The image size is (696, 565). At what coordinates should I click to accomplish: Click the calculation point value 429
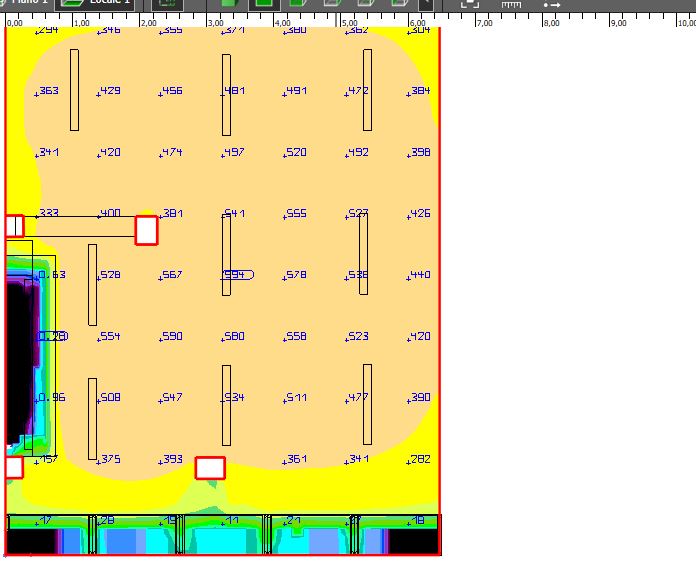(110, 91)
